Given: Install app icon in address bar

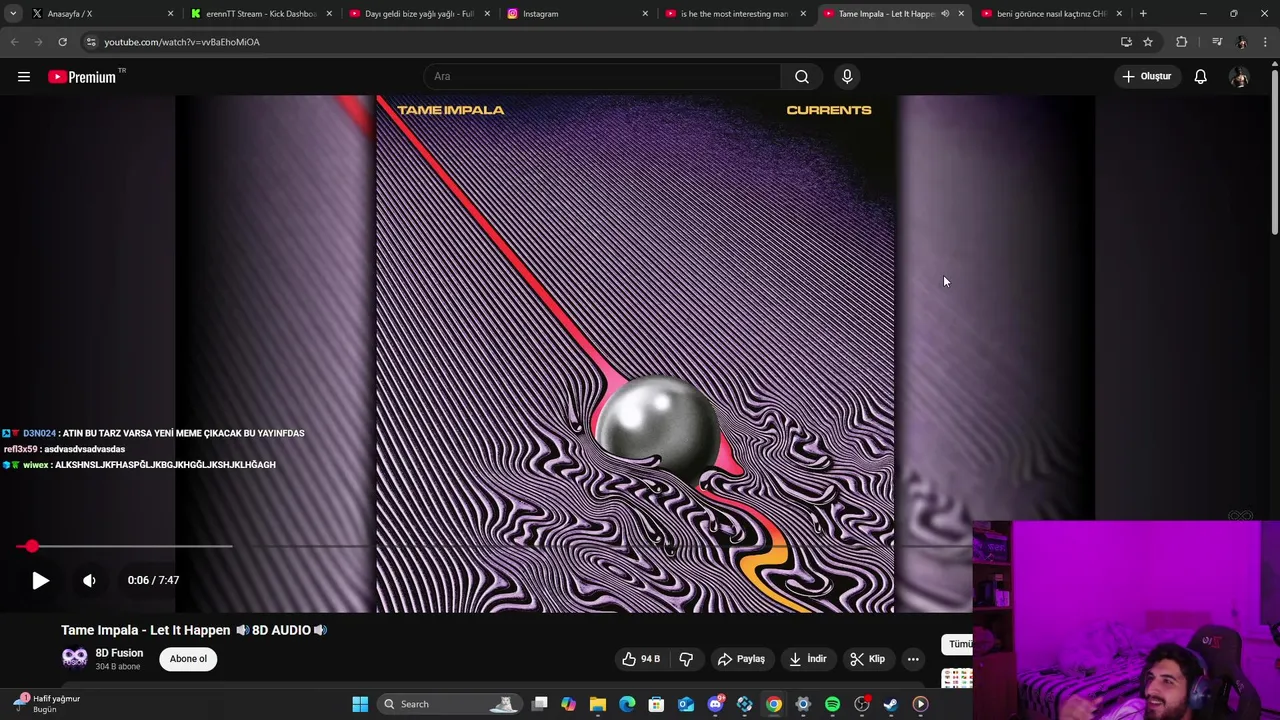Looking at the screenshot, I should click(x=1126, y=42).
